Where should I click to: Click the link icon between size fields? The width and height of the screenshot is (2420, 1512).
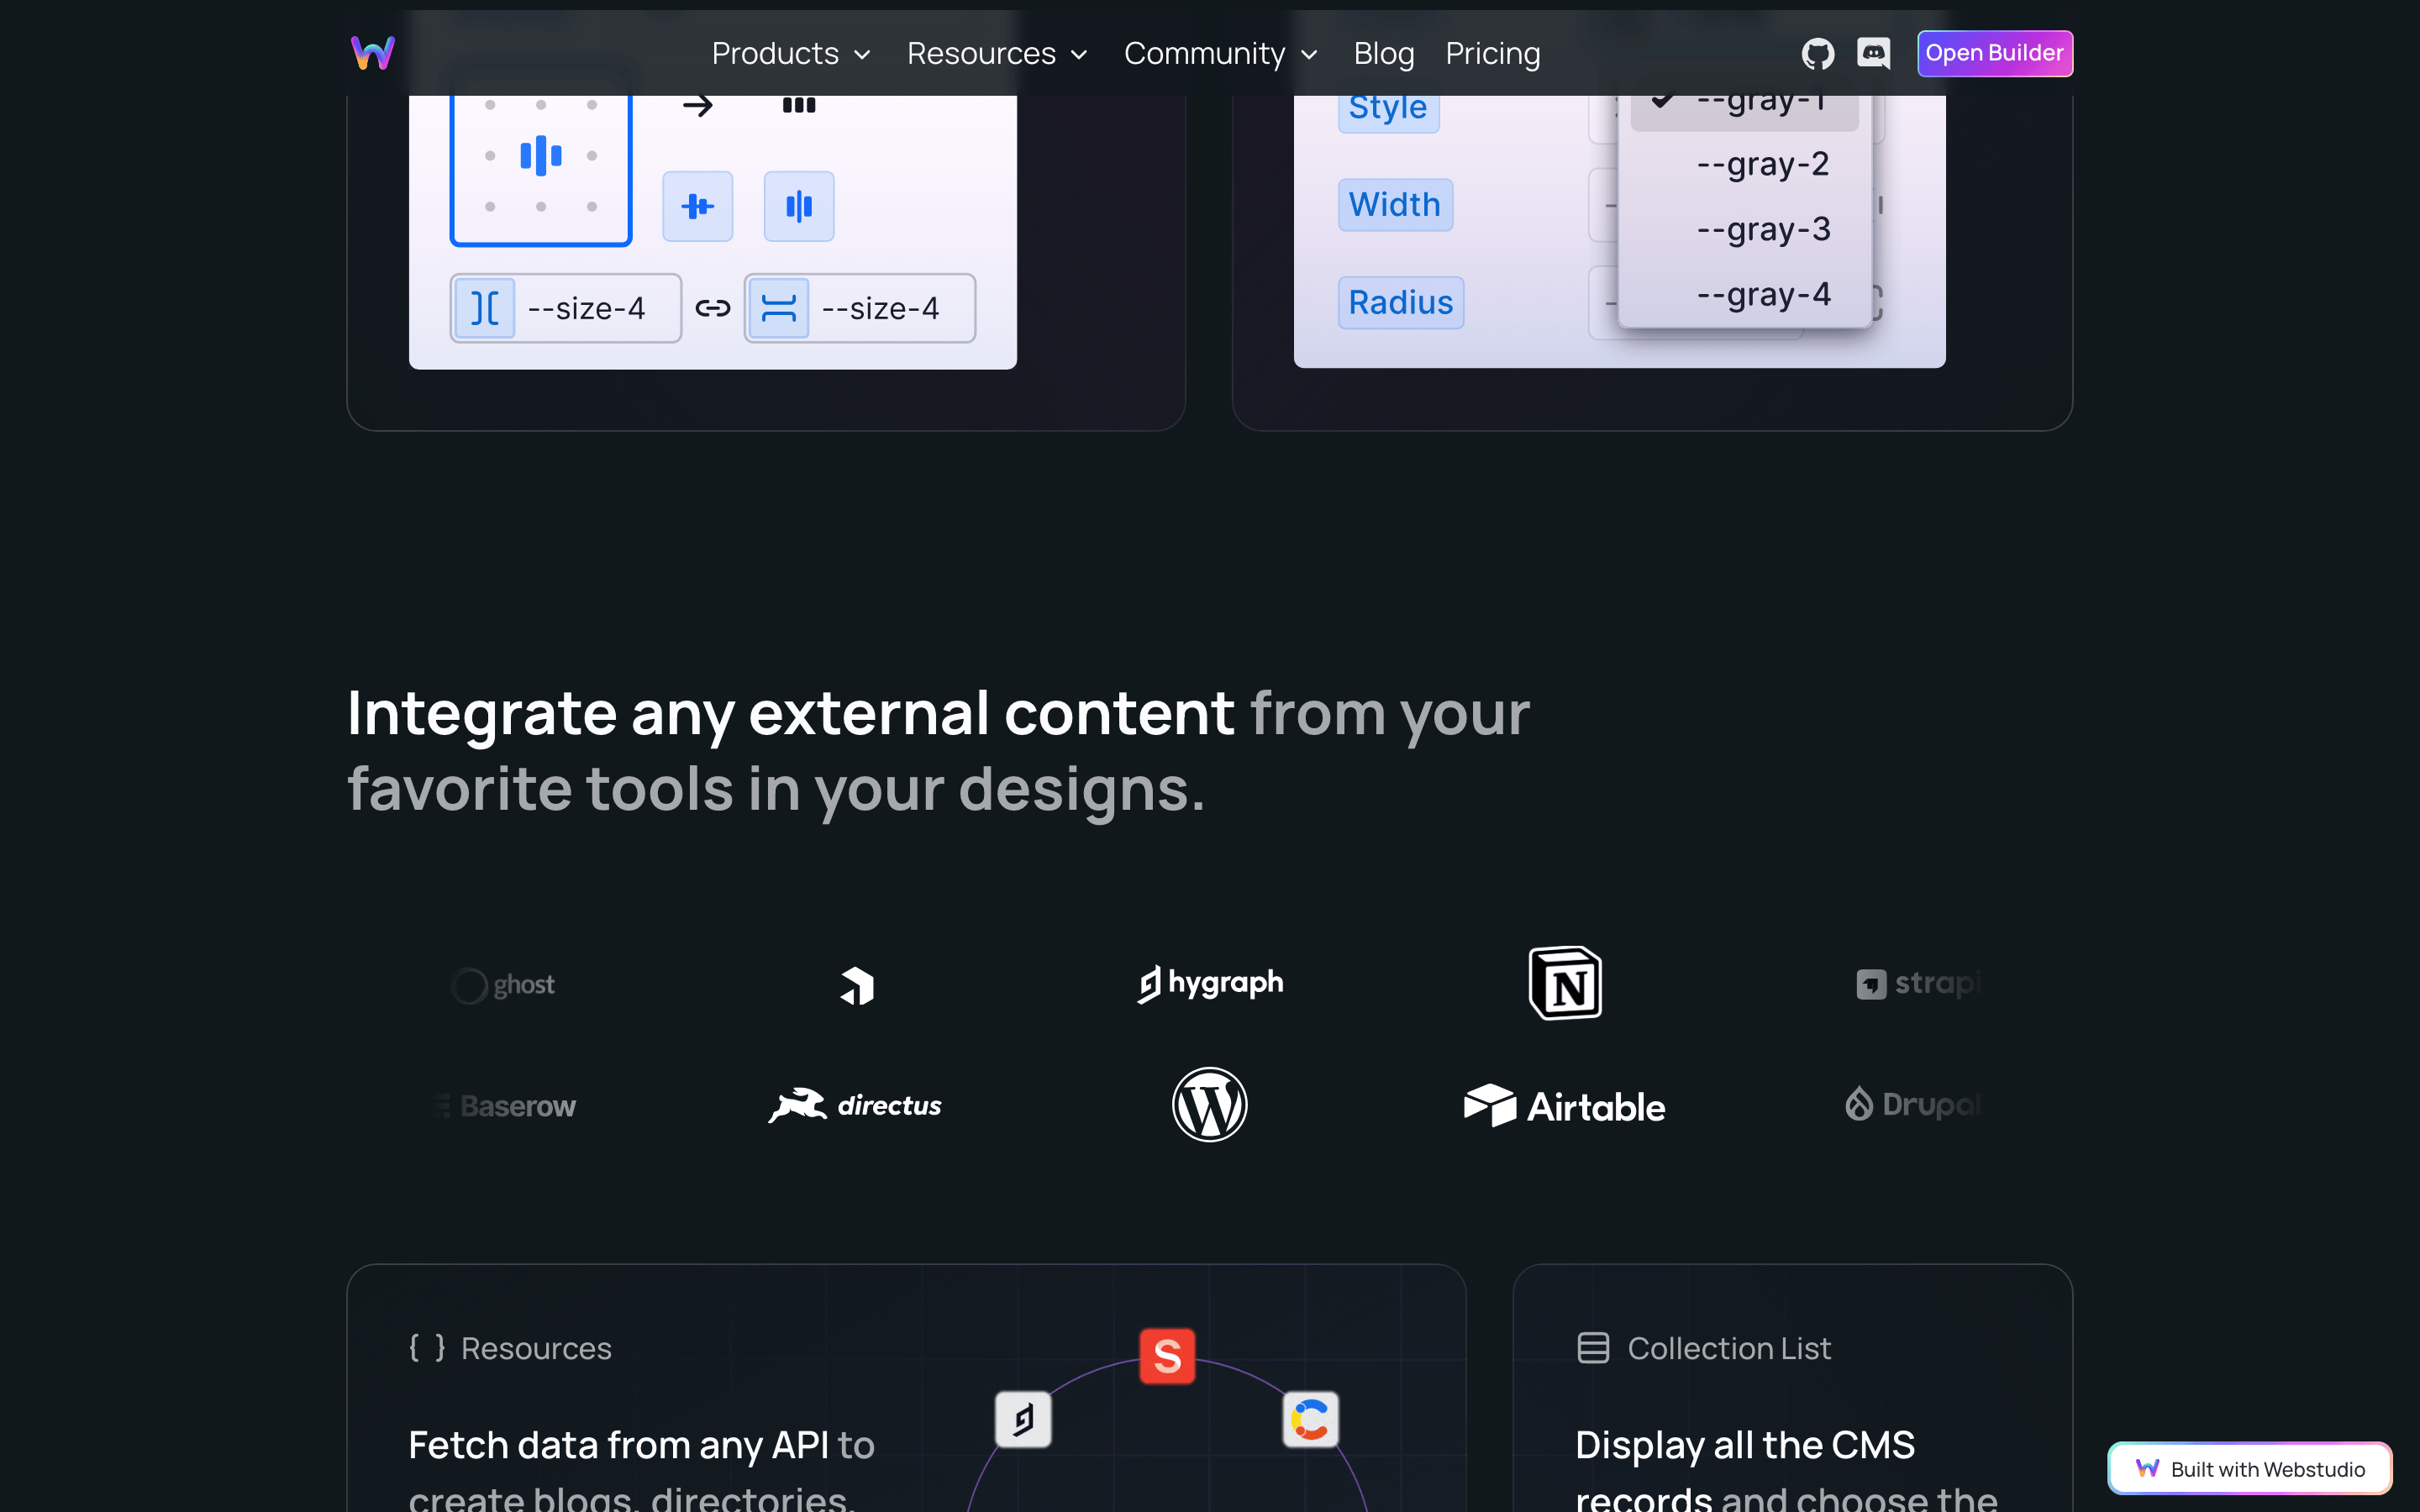(x=713, y=308)
